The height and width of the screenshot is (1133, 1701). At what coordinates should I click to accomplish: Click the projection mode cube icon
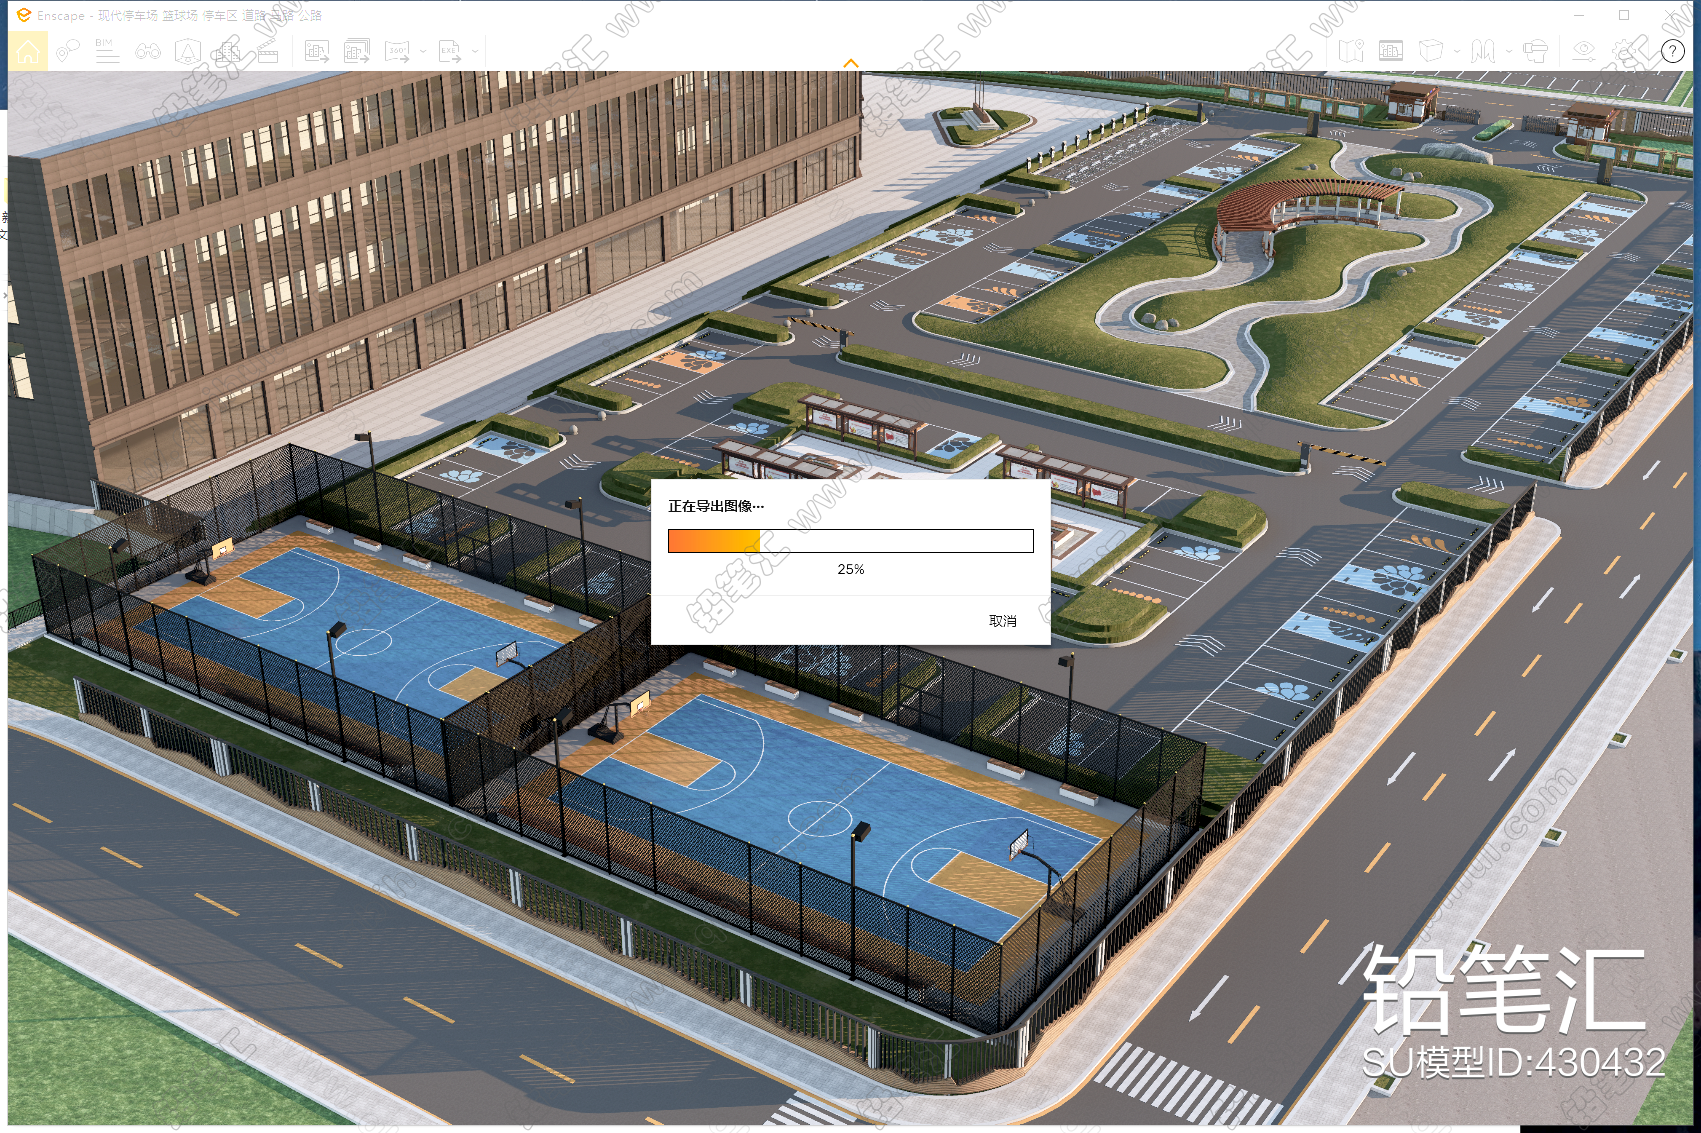click(x=1431, y=51)
